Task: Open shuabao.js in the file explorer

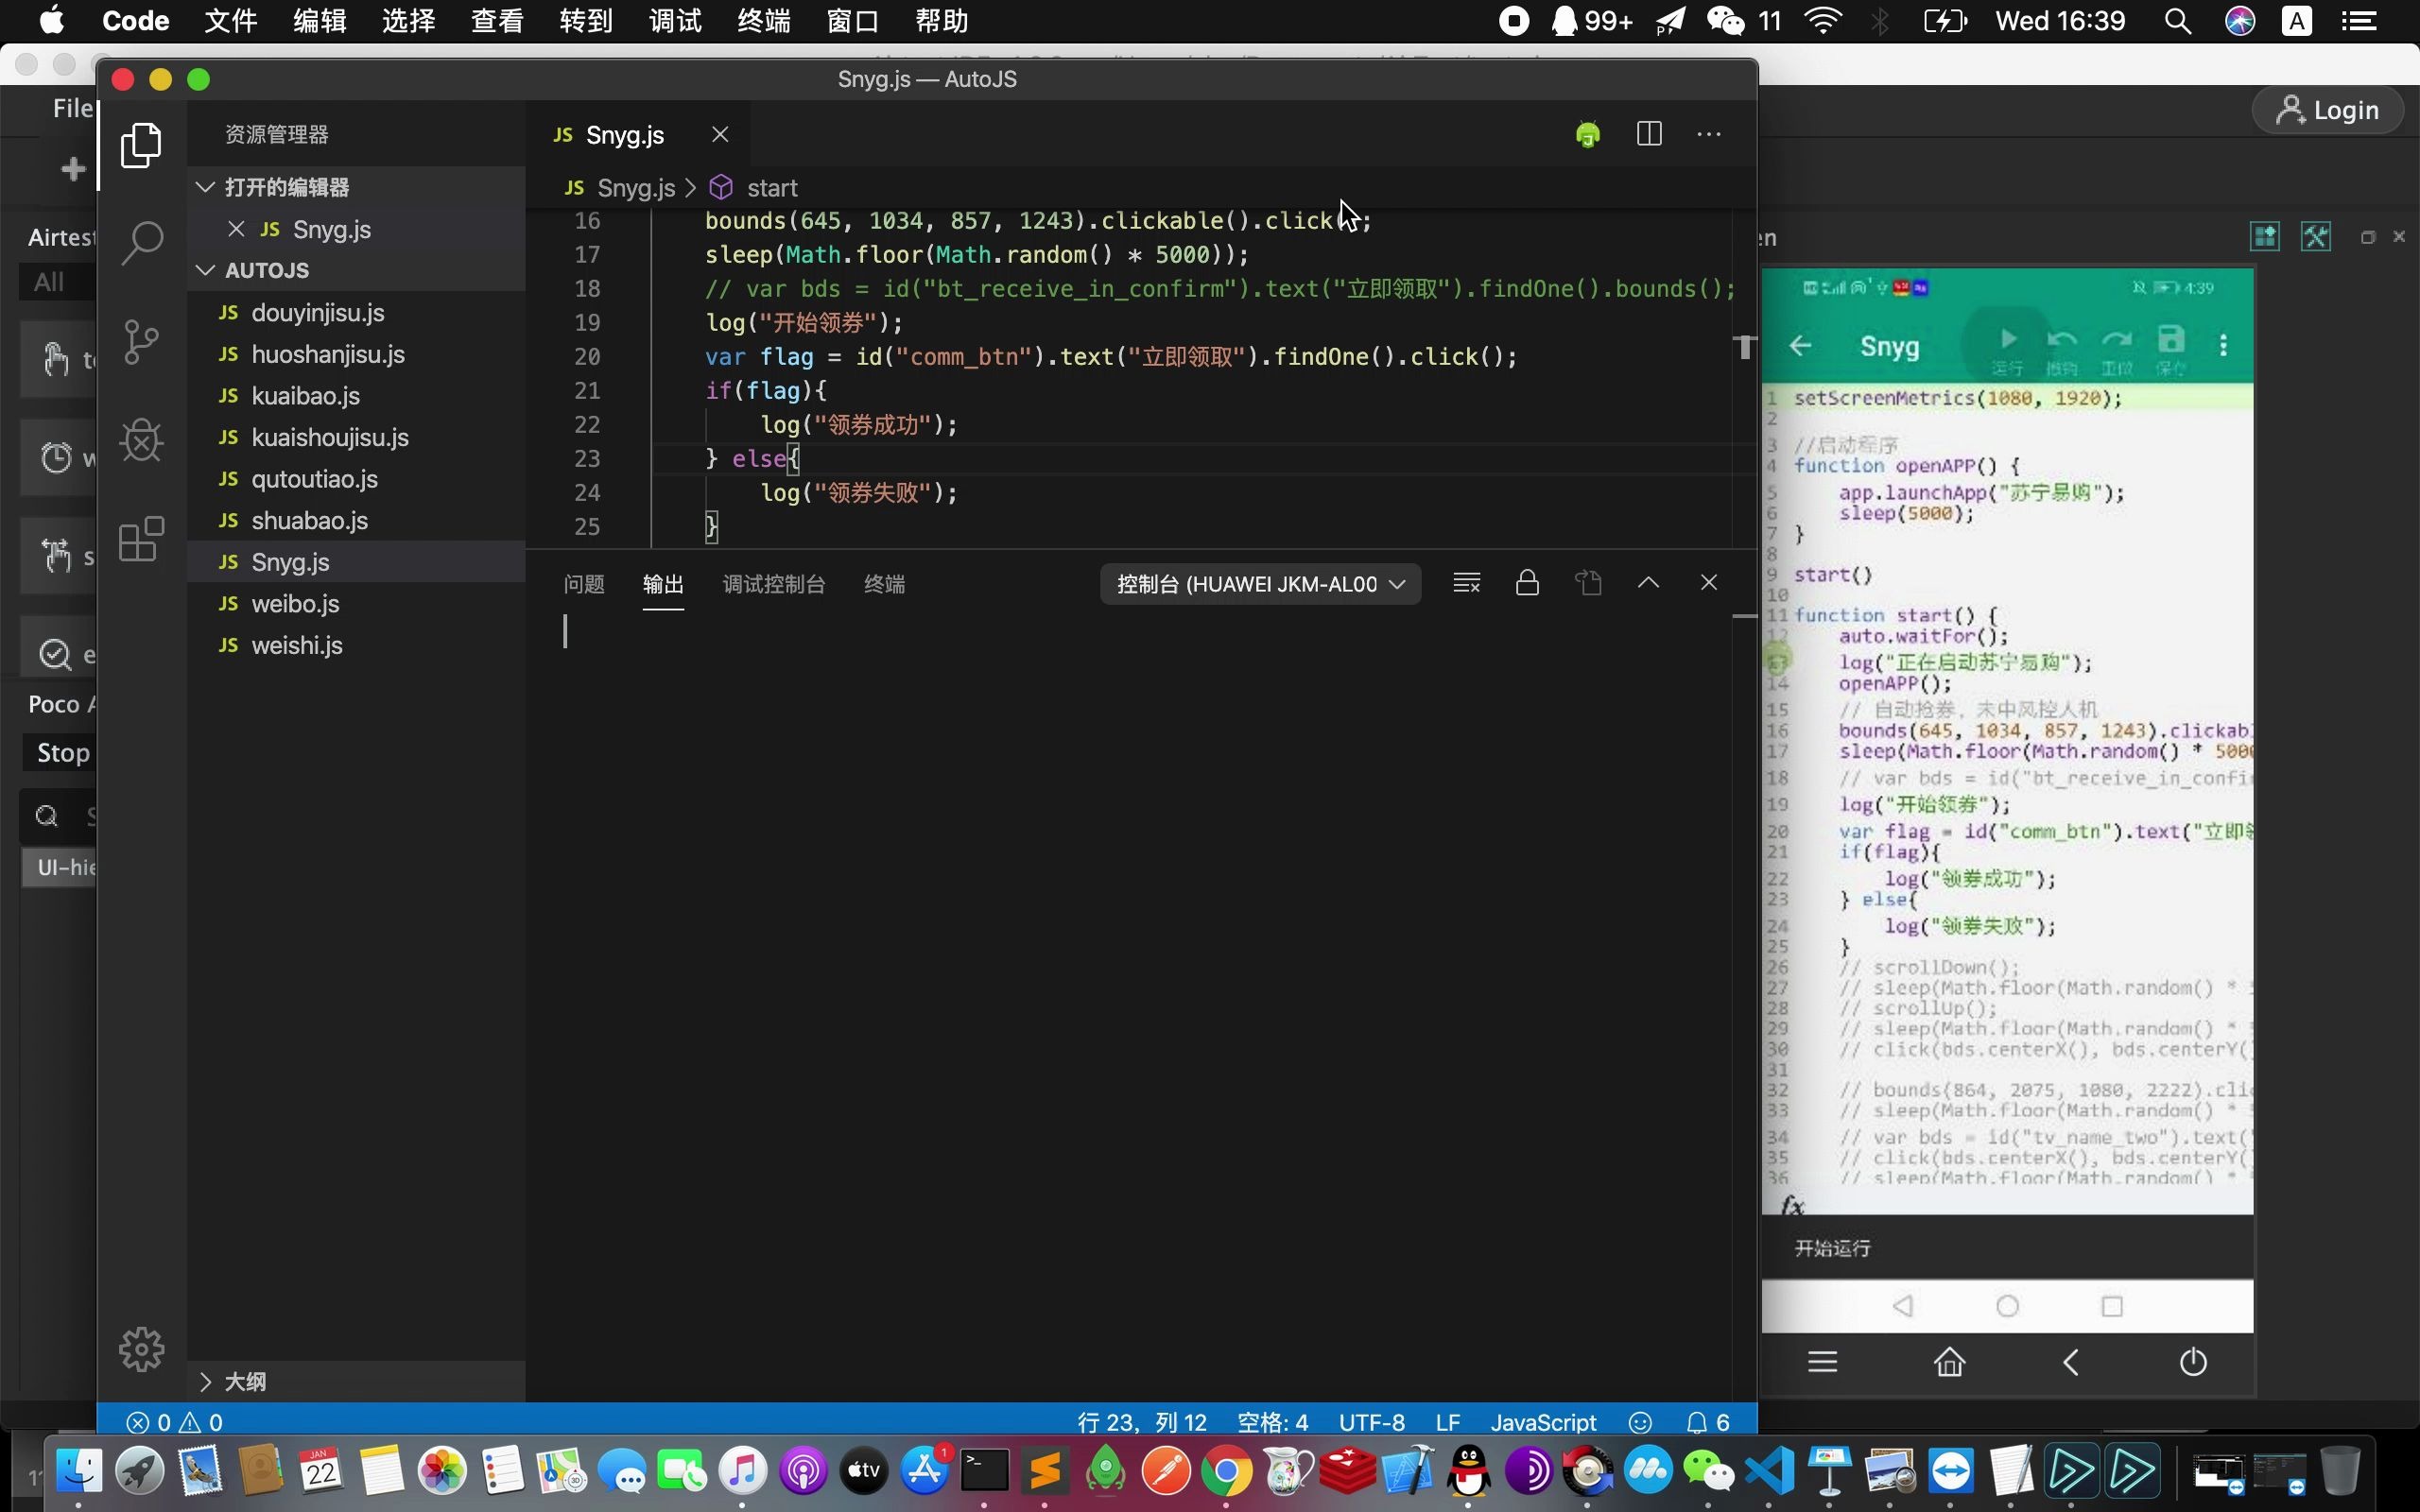Action: click(x=356, y=521)
